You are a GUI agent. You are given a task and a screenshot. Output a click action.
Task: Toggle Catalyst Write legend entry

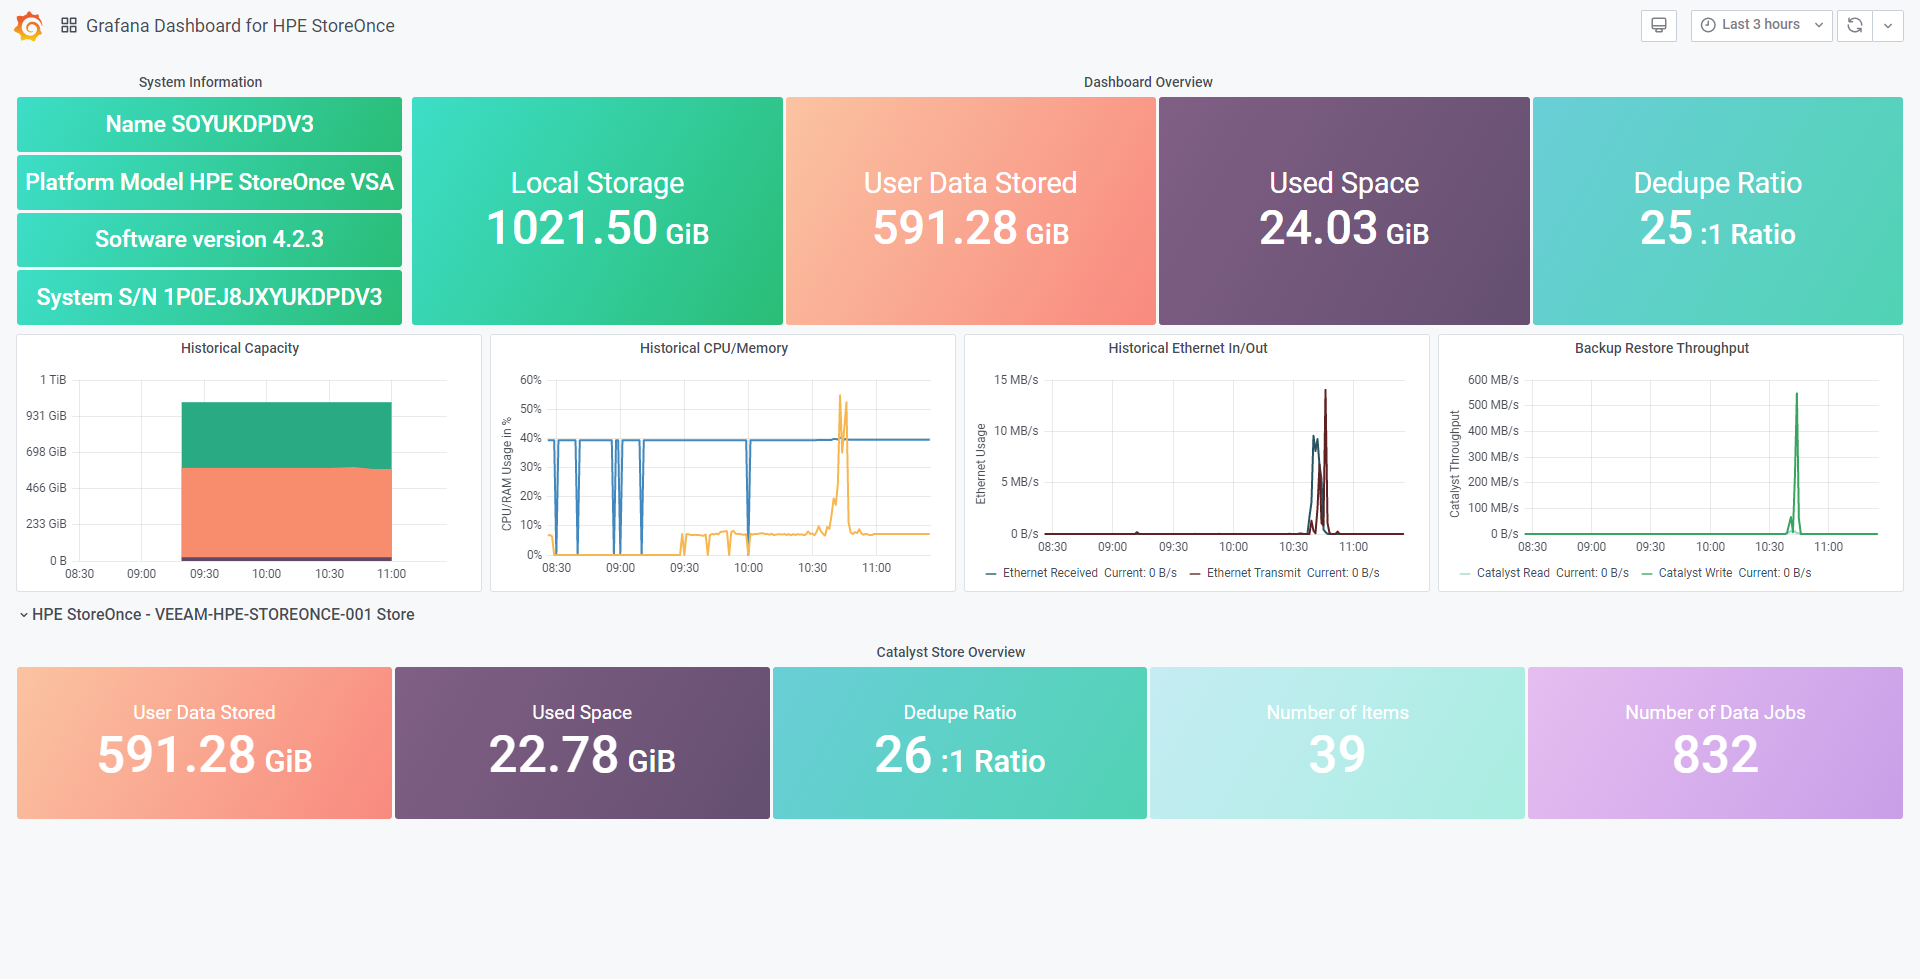coord(1695,573)
